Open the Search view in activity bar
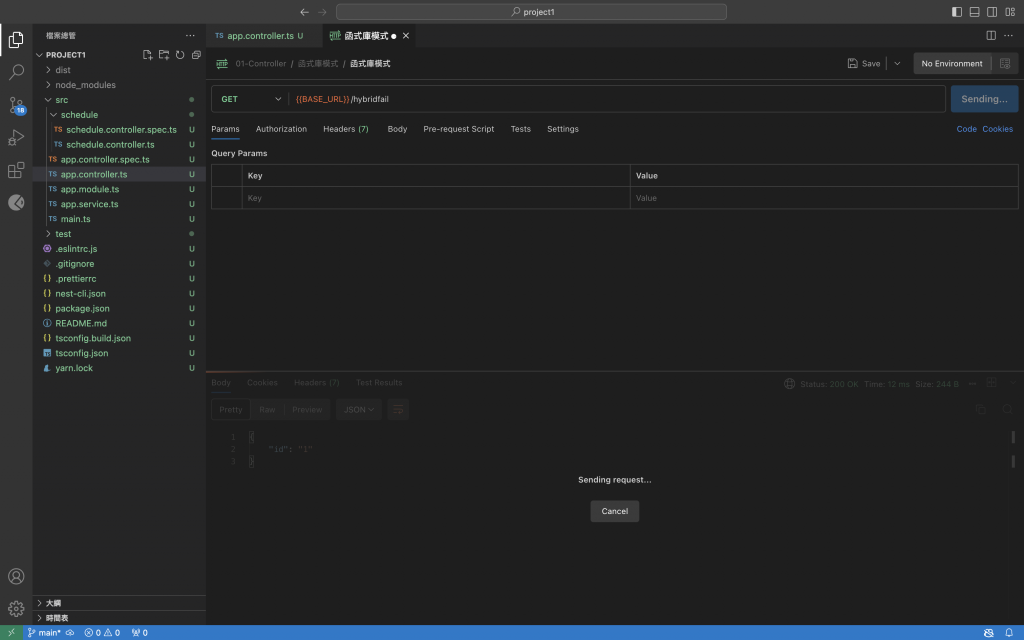The height and width of the screenshot is (640, 1024). click(x=16, y=72)
